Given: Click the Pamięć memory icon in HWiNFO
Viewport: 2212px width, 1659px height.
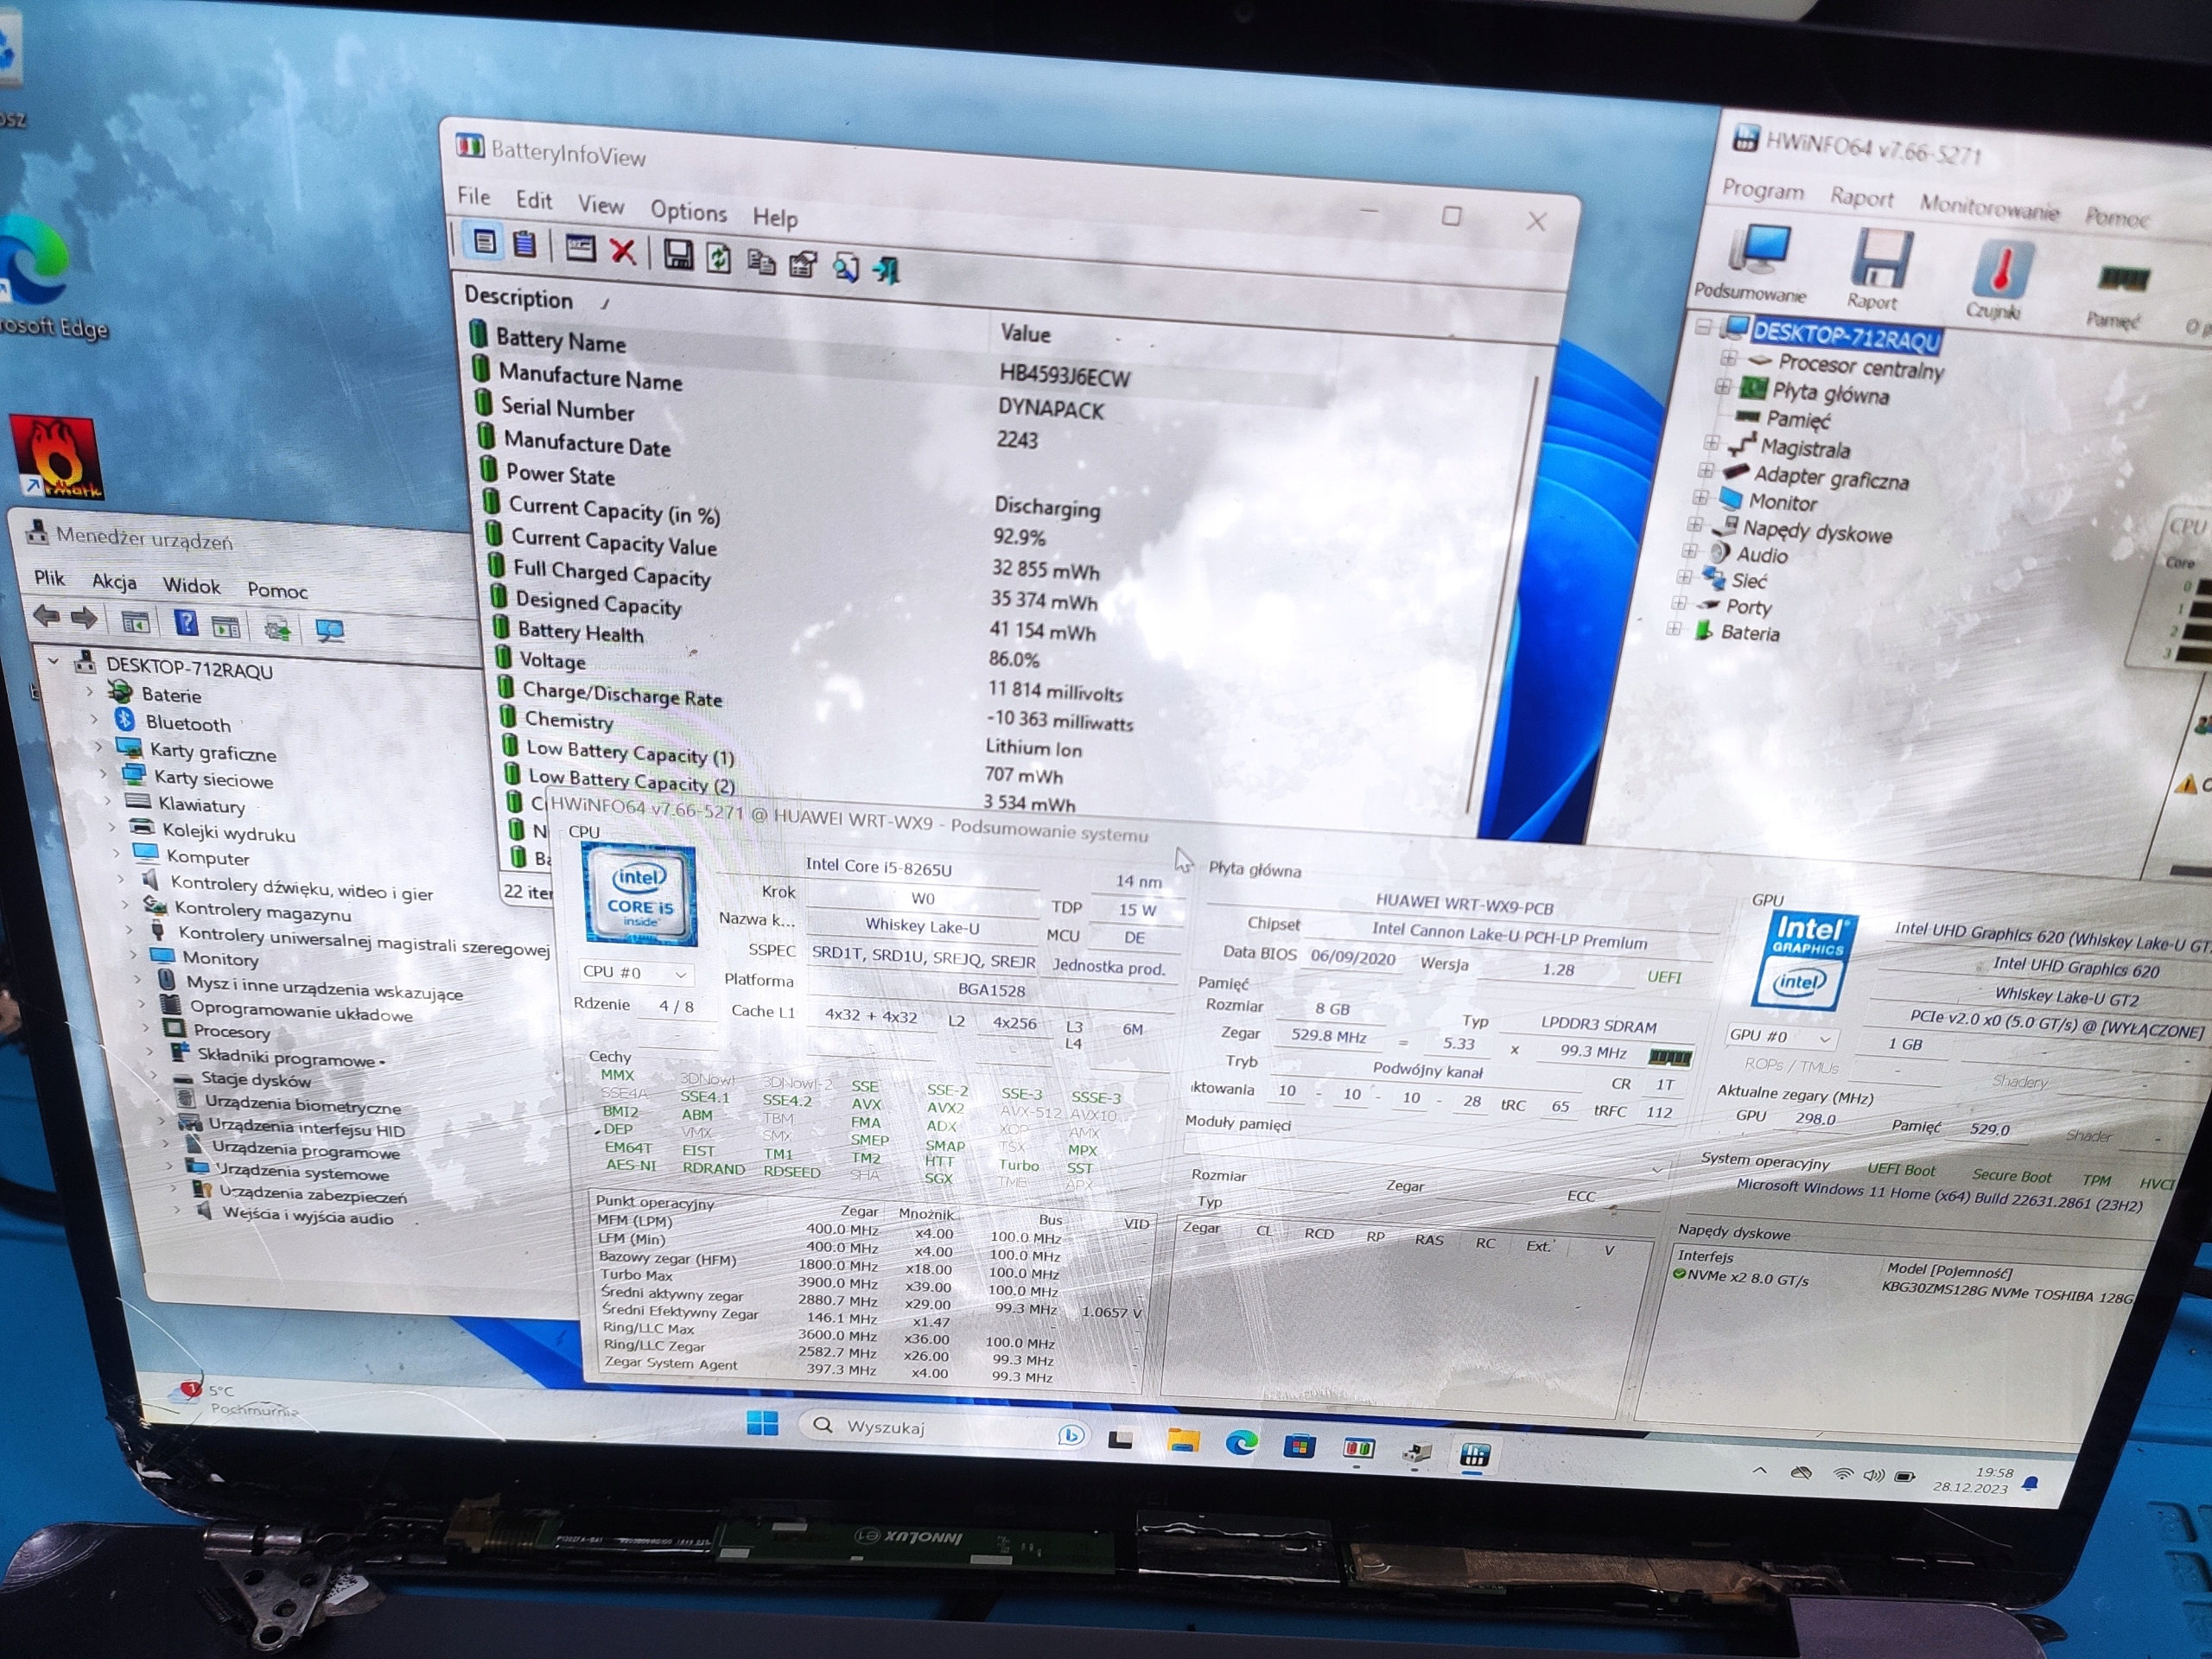Looking at the screenshot, I should point(2122,280).
